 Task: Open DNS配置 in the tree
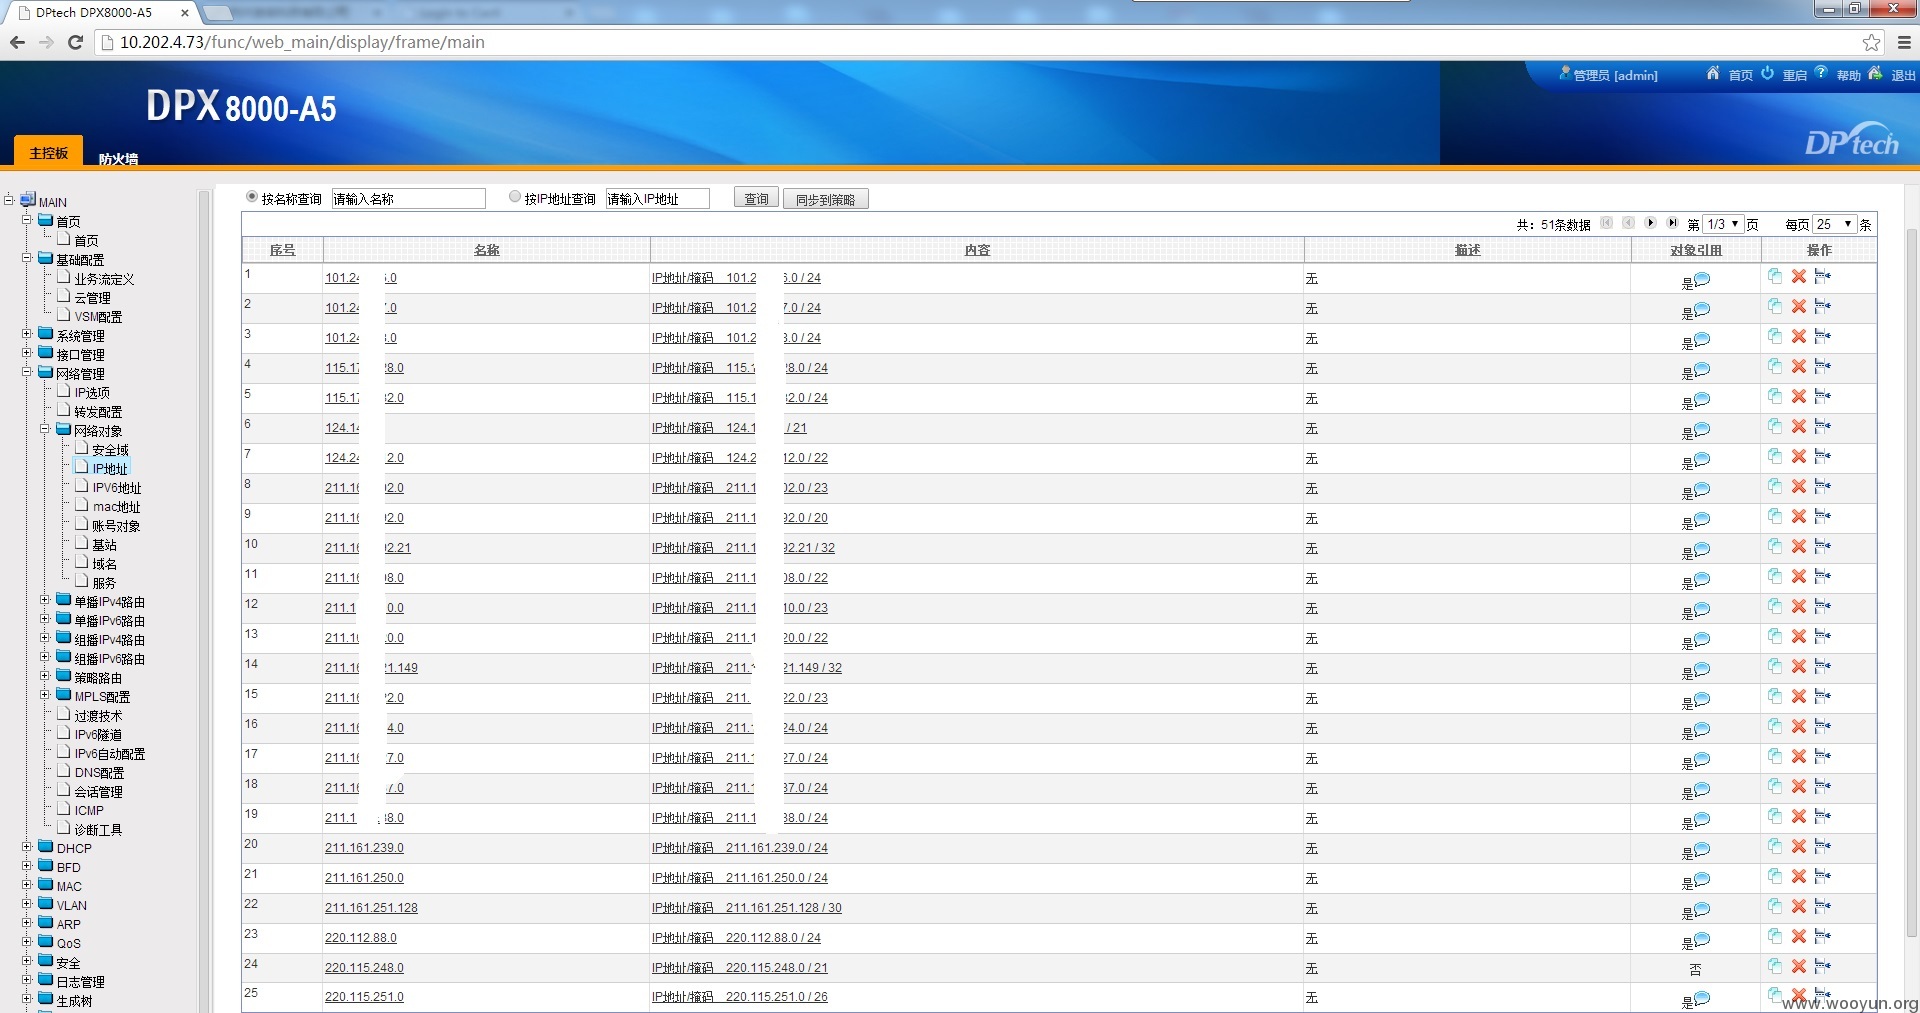pos(99,773)
